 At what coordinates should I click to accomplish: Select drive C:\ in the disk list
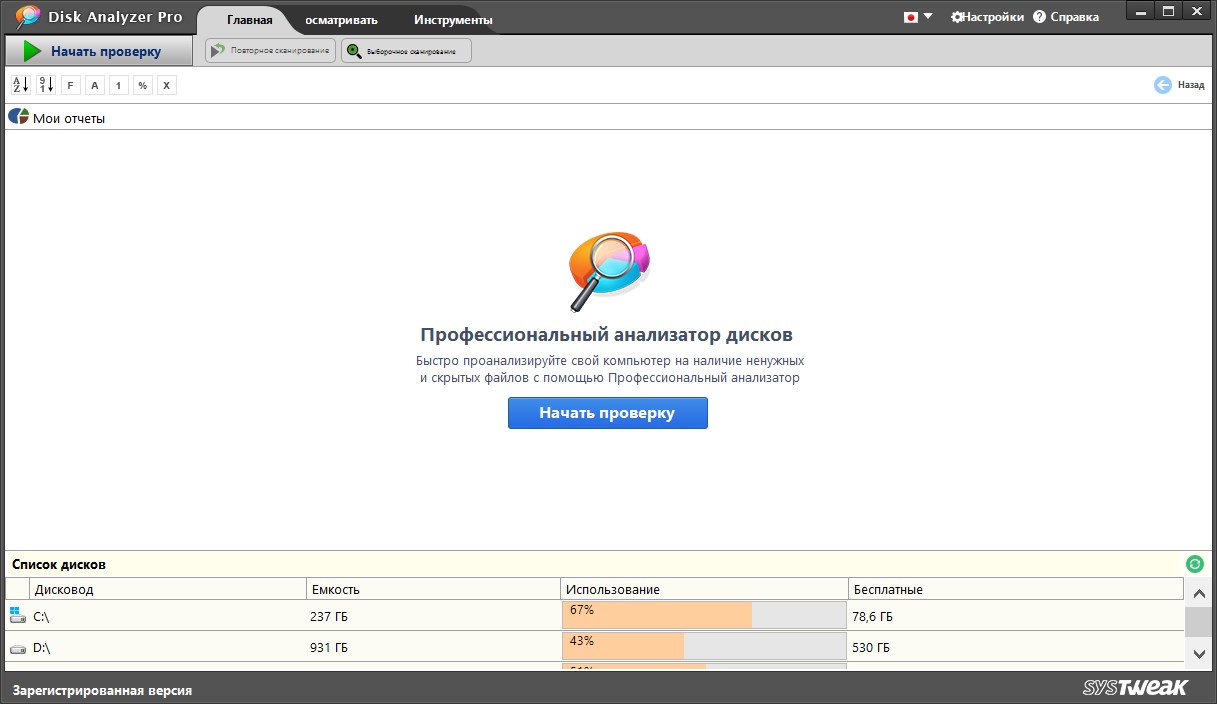tap(41, 617)
